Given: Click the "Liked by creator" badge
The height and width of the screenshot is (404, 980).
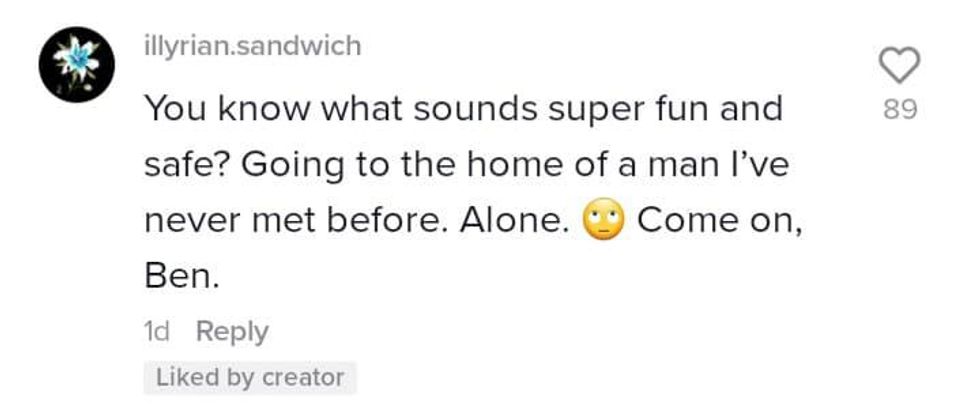Looking at the screenshot, I should point(251,378).
